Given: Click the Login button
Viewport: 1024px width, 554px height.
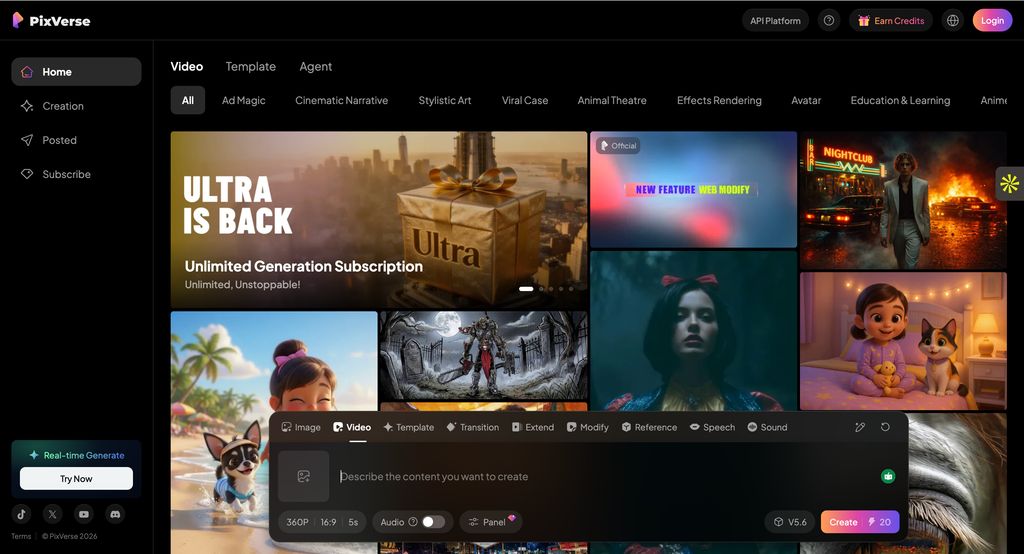Looking at the screenshot, I should point(992,20).
